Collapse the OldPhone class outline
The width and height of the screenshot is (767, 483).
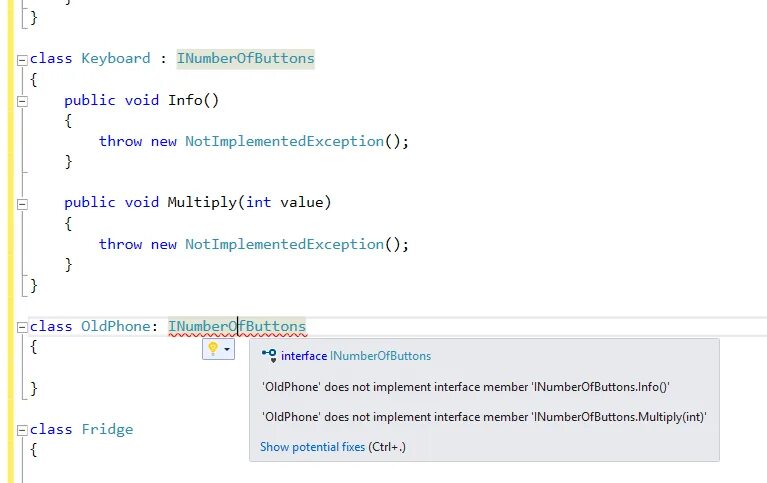[x=22, y=327]
